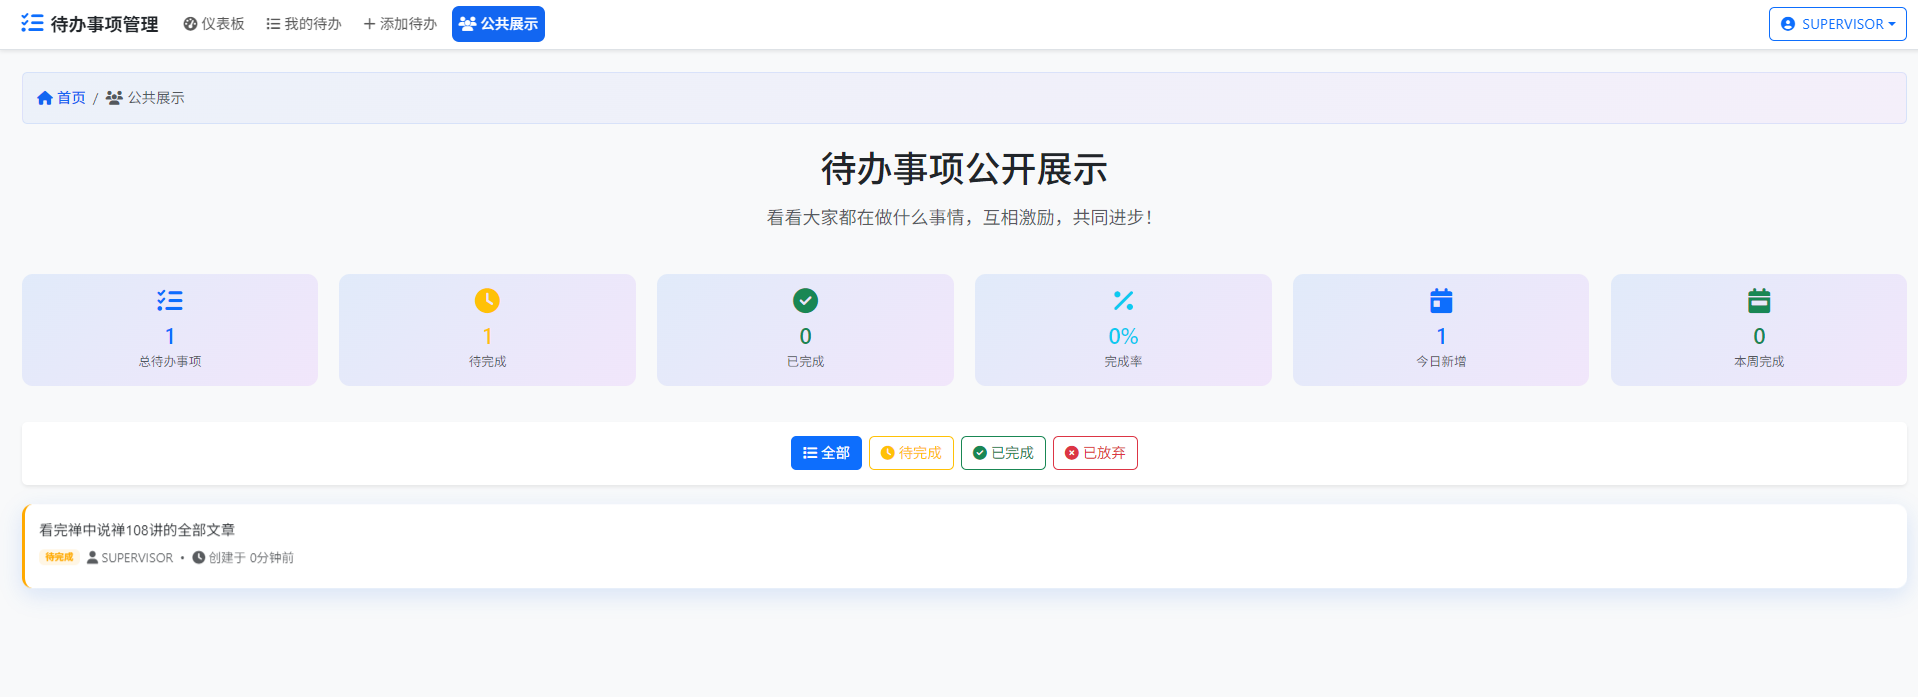Follow the 首页 breadcrumb link
Image resolution: width=1918 pixels, height=697 pixels.
click(71, 98)
